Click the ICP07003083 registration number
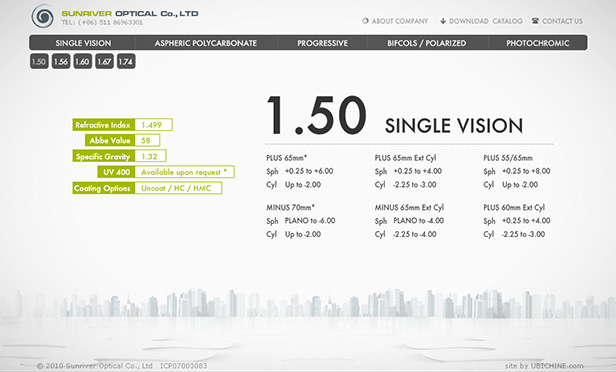616x372 pixels. pos(183,366)
